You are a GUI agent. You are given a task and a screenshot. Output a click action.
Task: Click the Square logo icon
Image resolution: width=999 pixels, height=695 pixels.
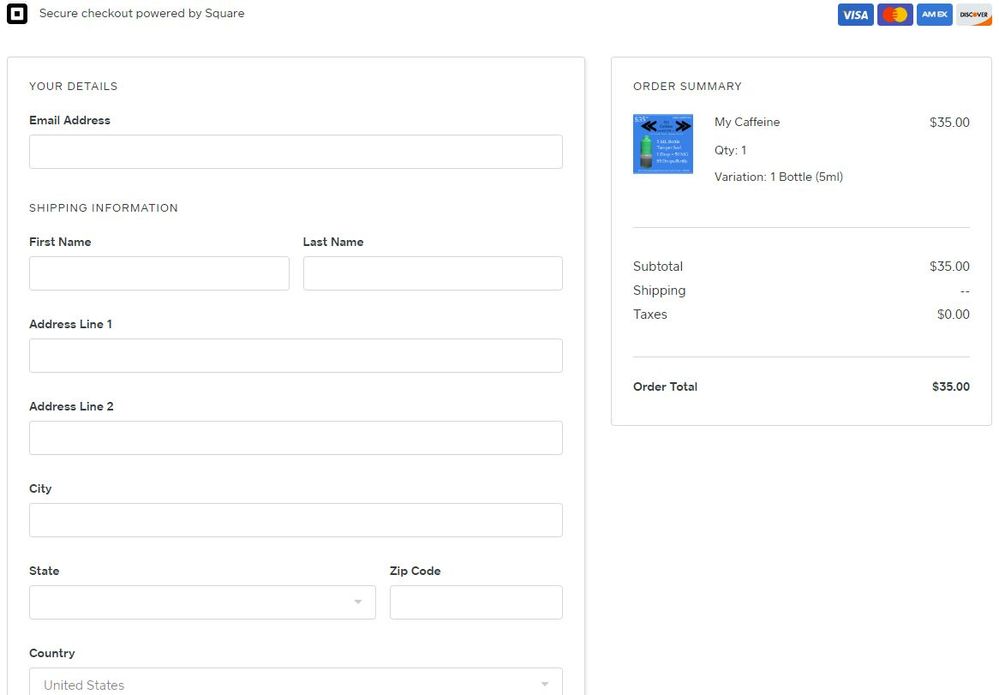[x=17, y=14]
